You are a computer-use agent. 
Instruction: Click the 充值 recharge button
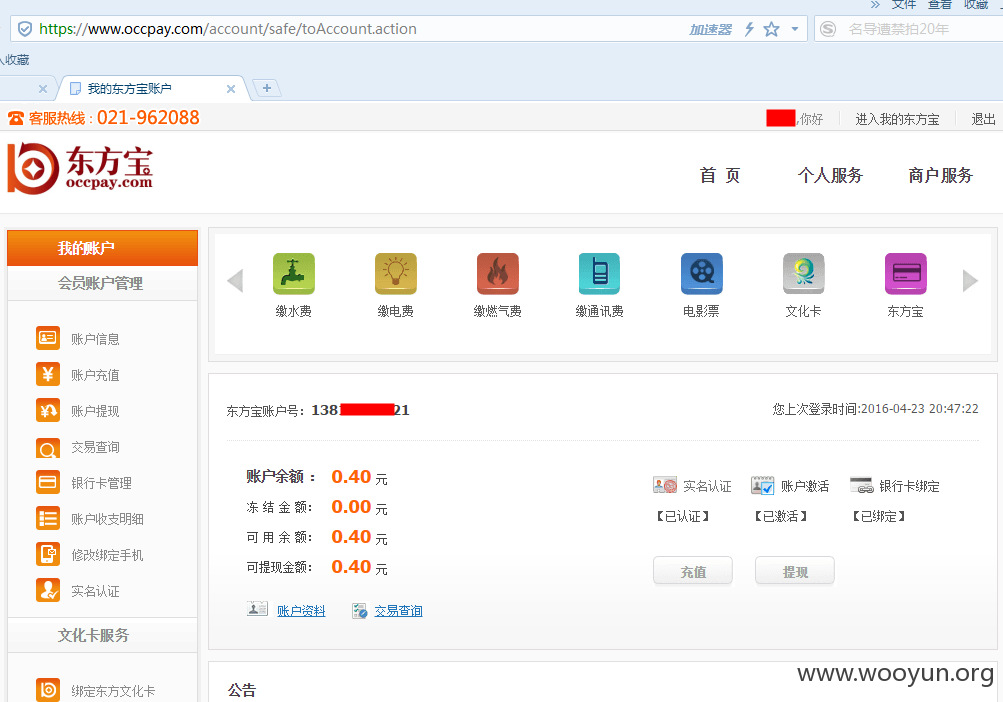[x=693, y=571]
